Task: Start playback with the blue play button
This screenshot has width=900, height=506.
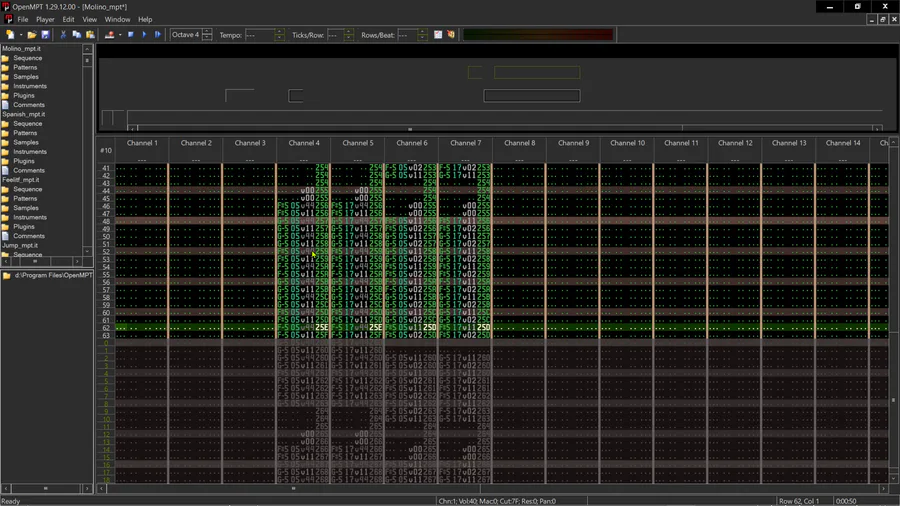Action: [144, 34]
